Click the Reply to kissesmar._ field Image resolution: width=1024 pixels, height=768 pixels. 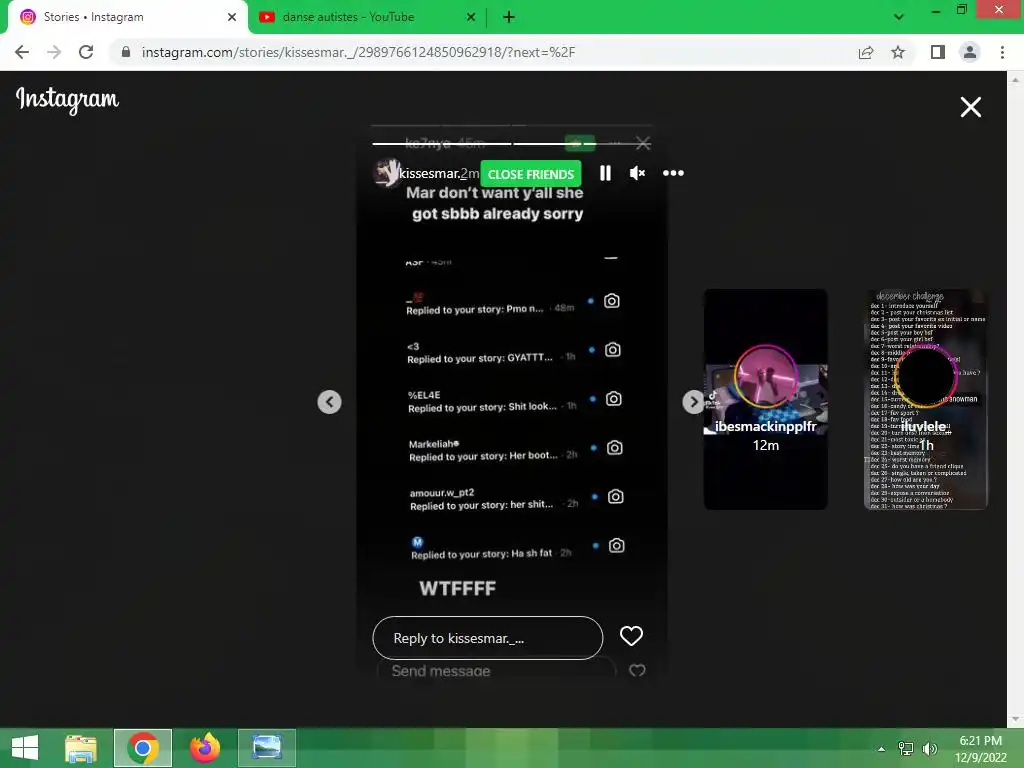[x=488, y=638]
